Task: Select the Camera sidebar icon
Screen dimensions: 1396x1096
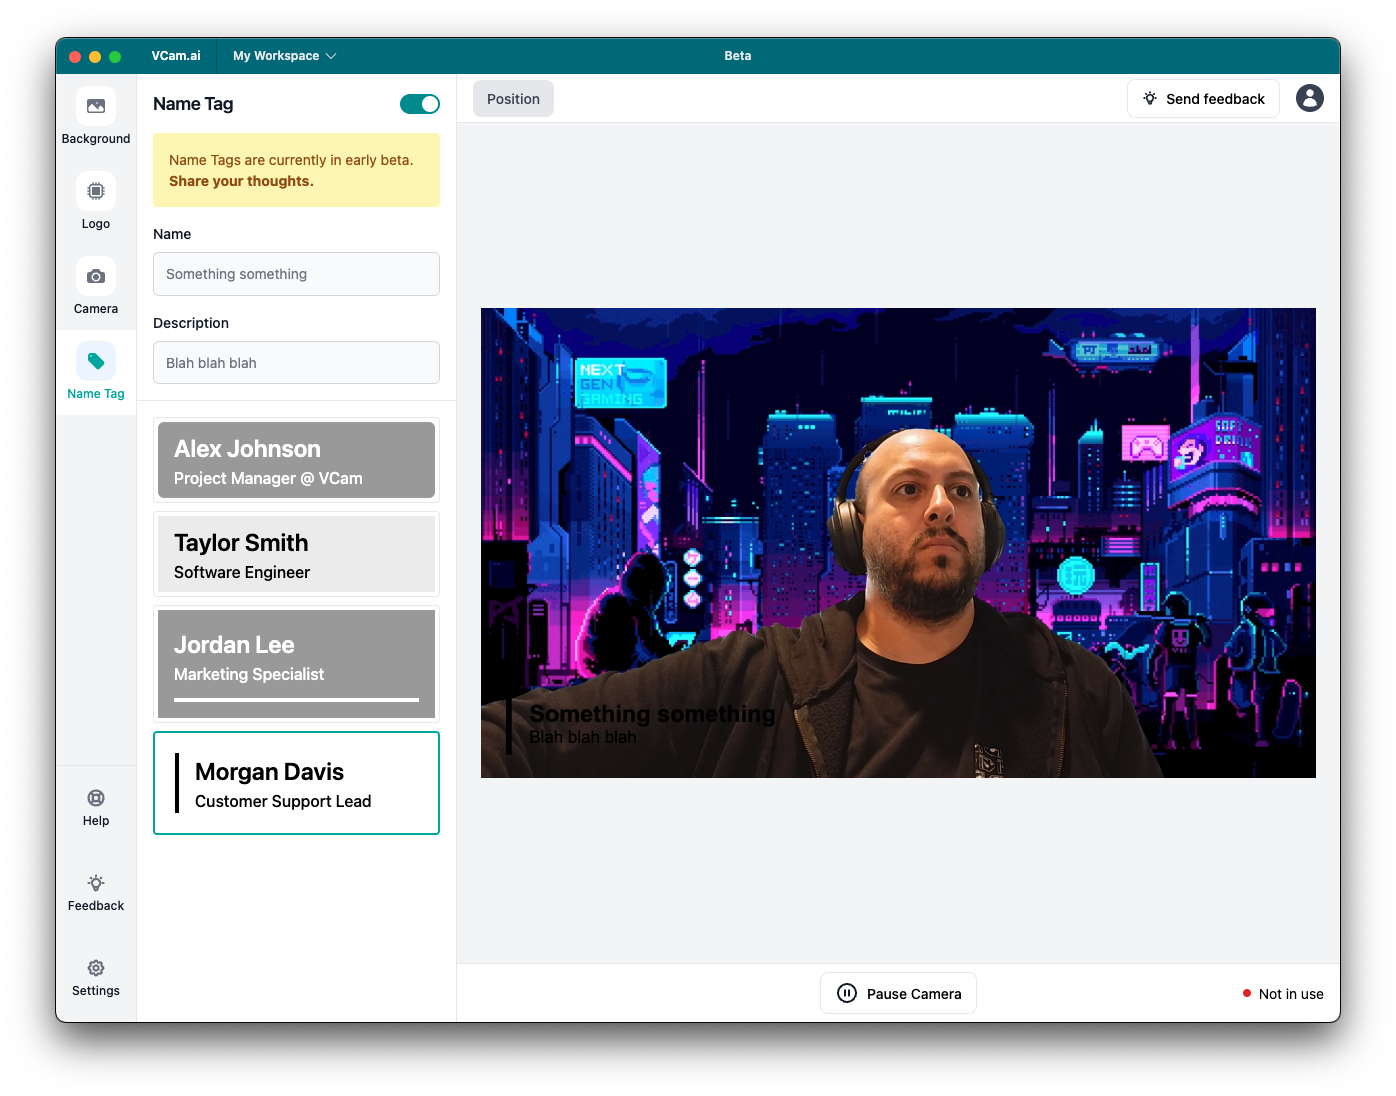Action: [96, 276]
